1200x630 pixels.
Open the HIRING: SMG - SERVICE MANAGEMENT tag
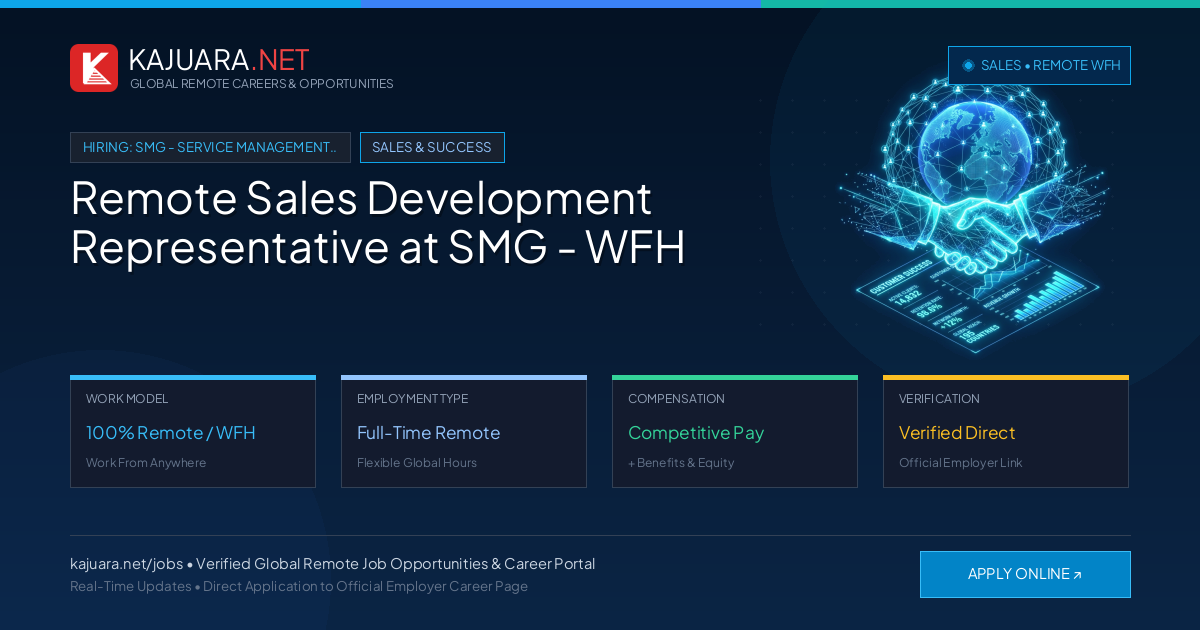(210, 147)
